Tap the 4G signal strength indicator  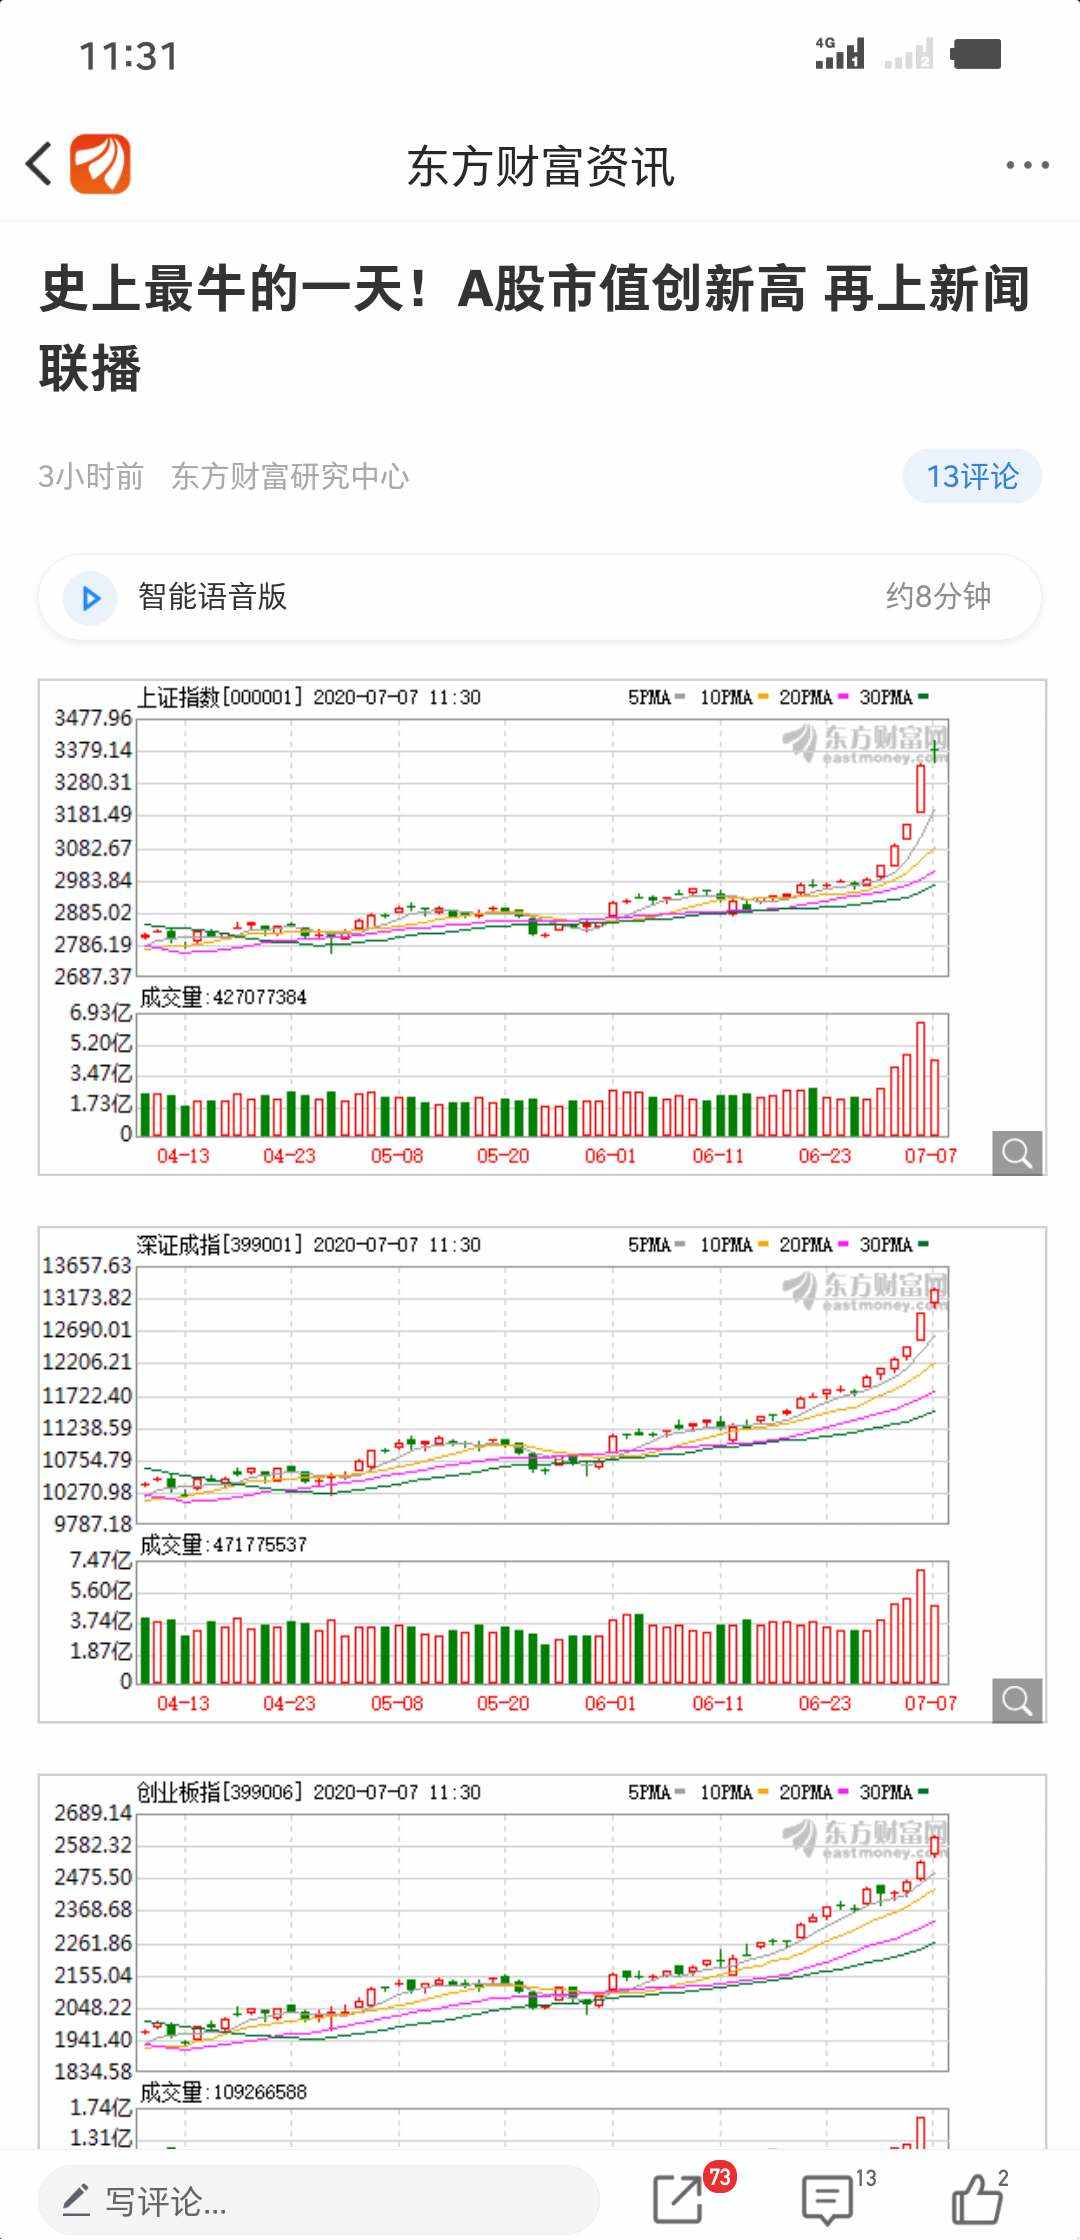pyautogui.click(x=839, y=52)
